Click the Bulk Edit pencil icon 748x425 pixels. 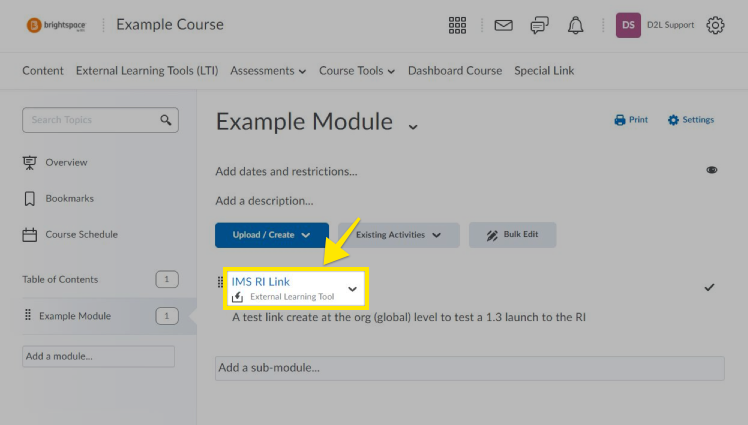pos(492,235)
